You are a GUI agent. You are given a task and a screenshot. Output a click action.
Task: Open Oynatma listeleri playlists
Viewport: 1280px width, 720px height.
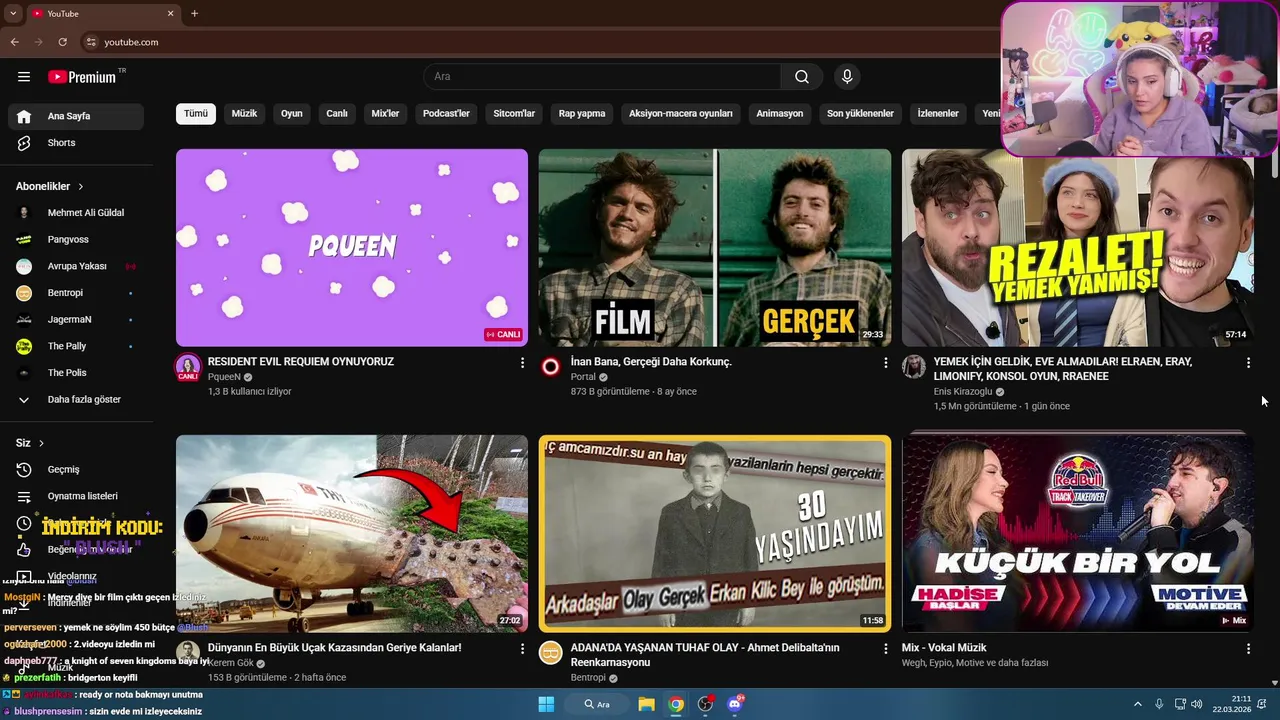tap(76, 496)
